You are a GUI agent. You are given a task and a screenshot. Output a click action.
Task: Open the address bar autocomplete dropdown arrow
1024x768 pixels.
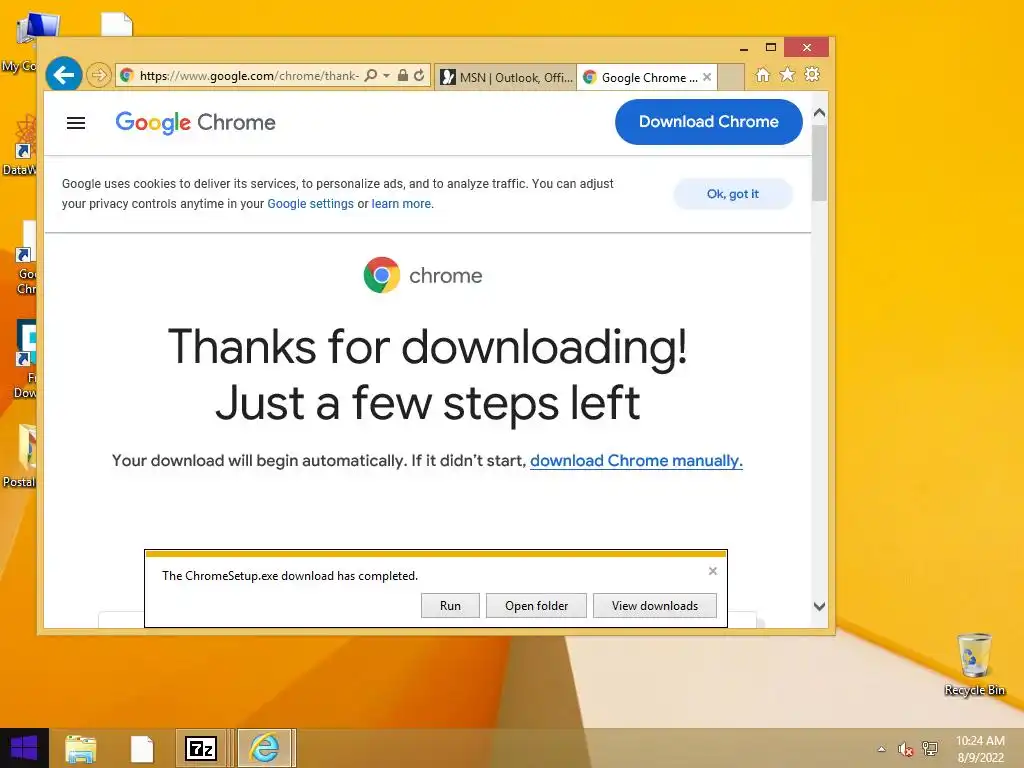[387, 76]
